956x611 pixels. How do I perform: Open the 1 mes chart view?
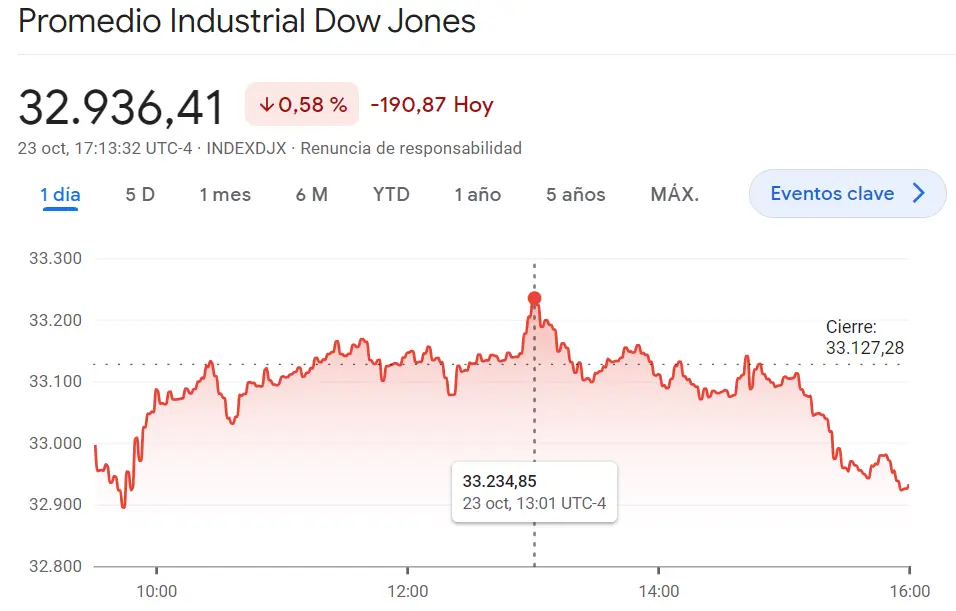click(x=225, y=195)
